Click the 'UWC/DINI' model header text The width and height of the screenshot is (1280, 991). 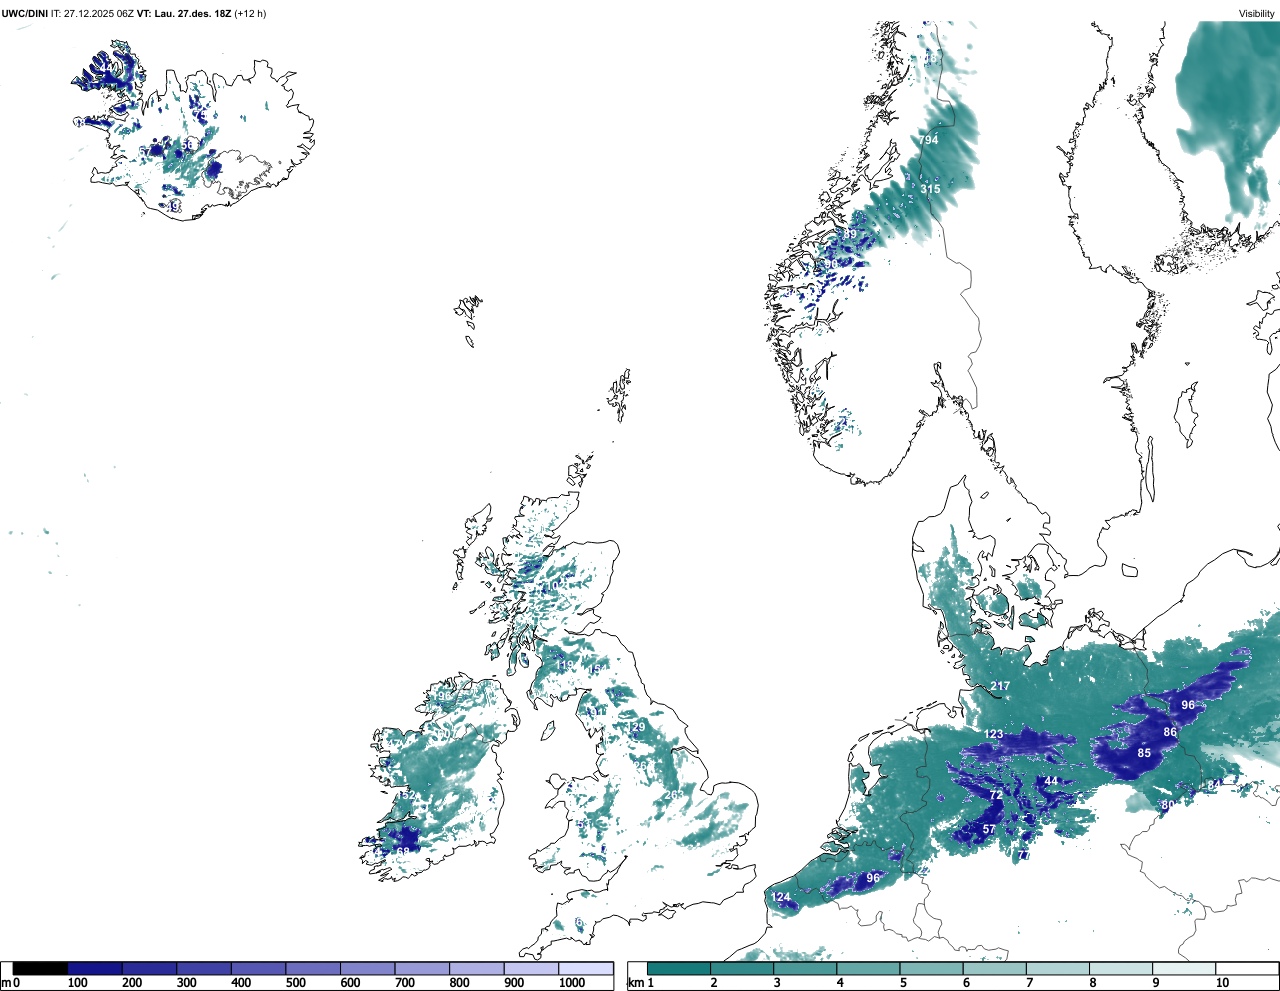[25, 14]
